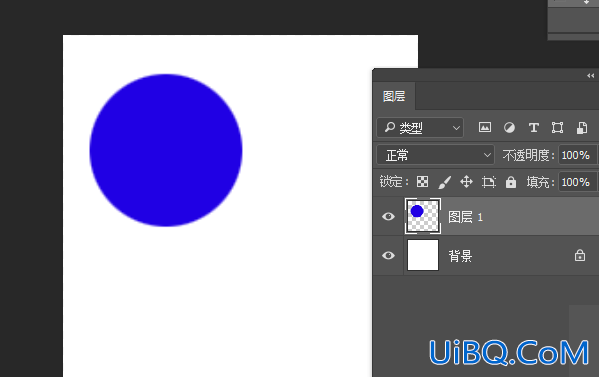Lock position move-arrows icon

pyautogui.click(x=466, y=182)
